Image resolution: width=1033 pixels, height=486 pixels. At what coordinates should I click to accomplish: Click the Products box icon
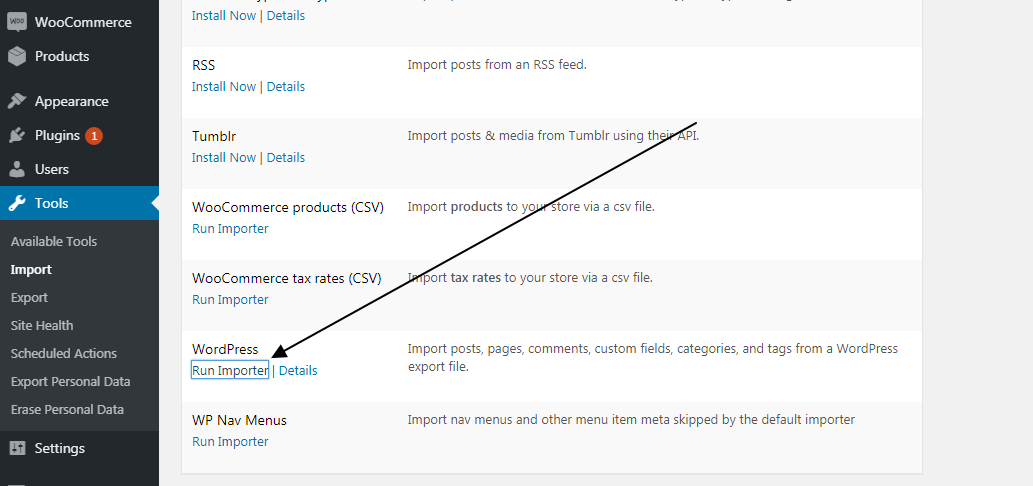pos(16,56)
